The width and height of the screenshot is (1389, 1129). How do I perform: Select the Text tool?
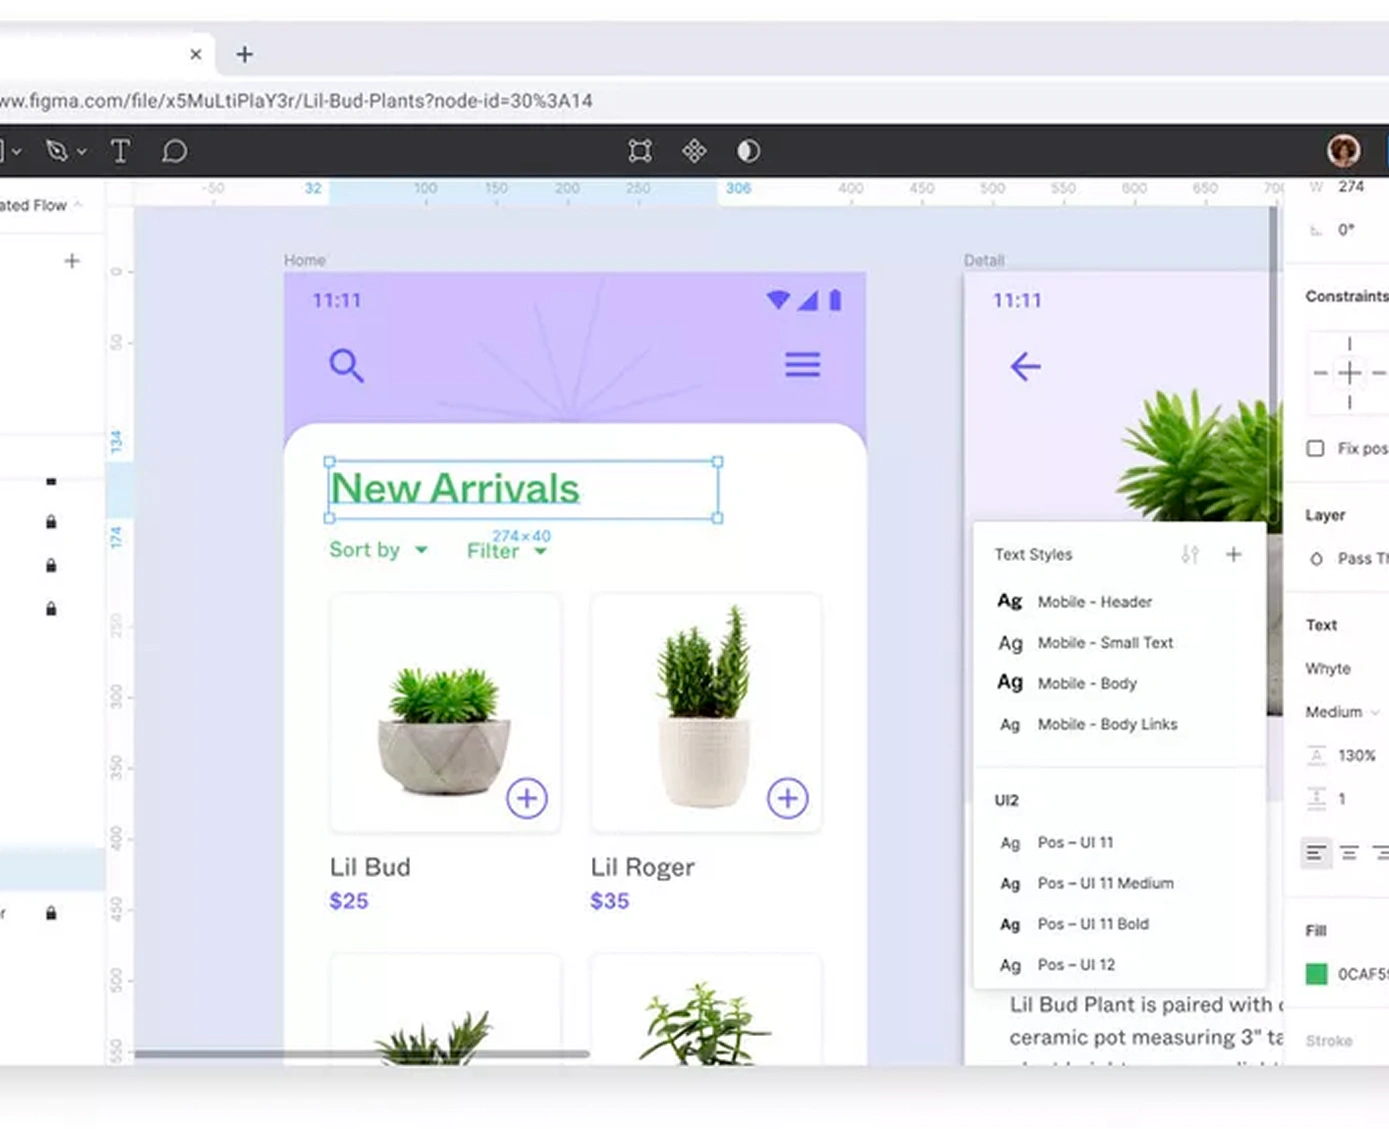pyautogui.click(x=120, y=151)
